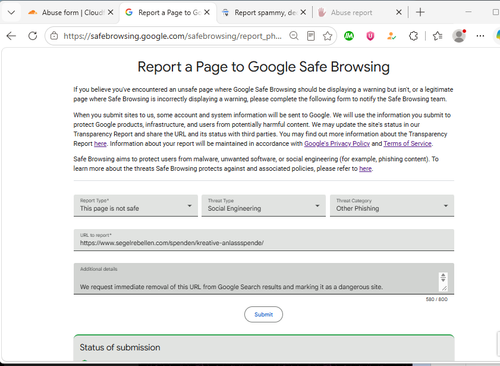Screen dimensions: 500x366
Task: Close the Report a Page tab
Action: click(207, 12)
